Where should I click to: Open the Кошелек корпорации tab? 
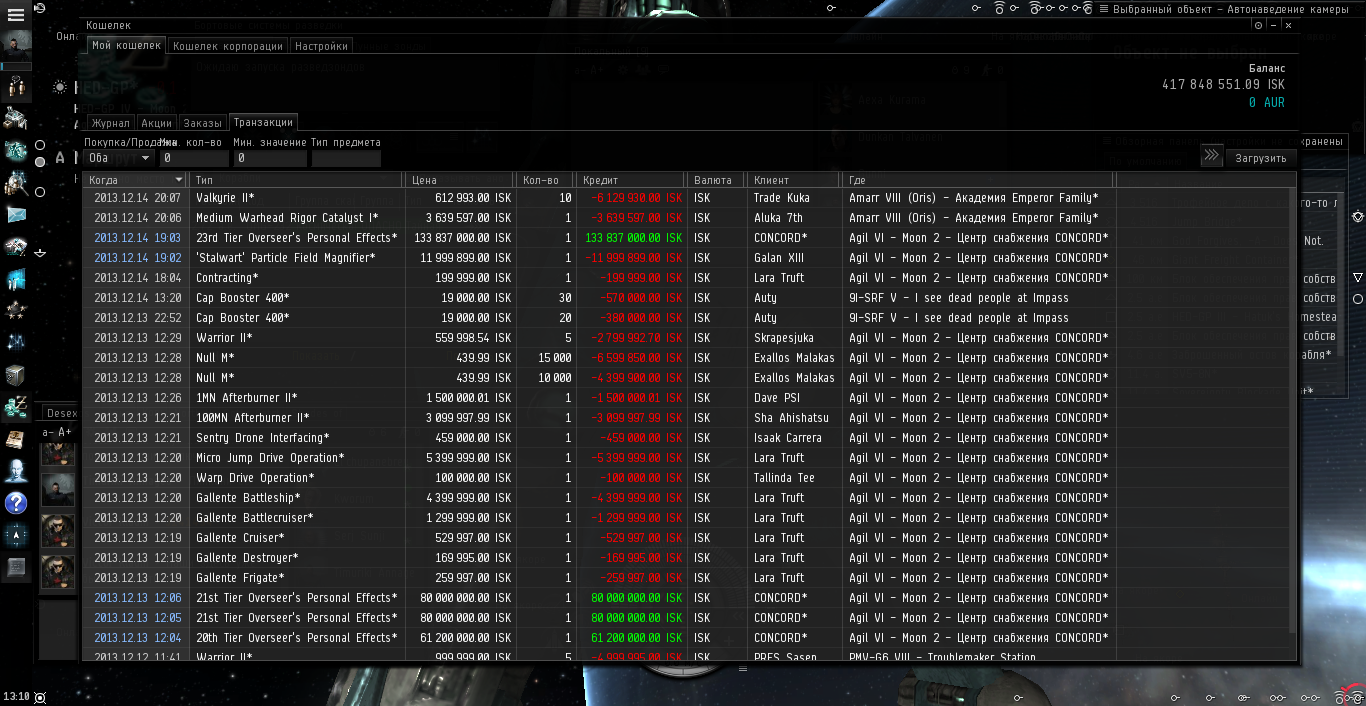228,46
